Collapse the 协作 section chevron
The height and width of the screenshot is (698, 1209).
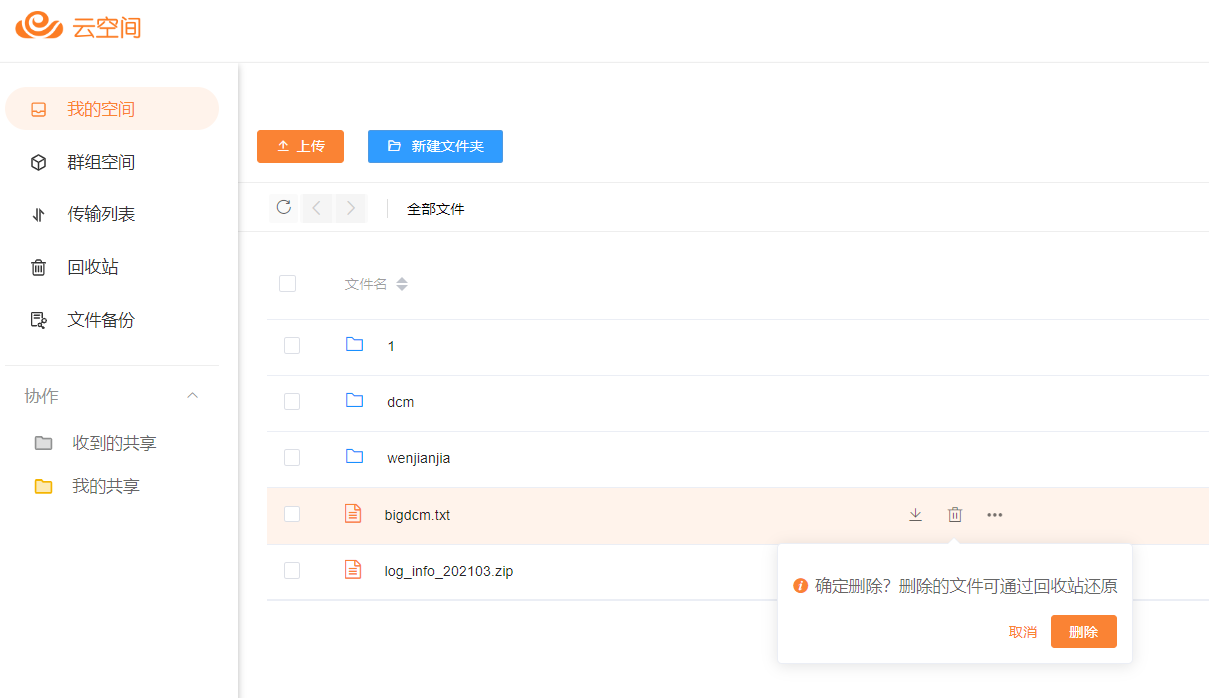coord(193,396)
